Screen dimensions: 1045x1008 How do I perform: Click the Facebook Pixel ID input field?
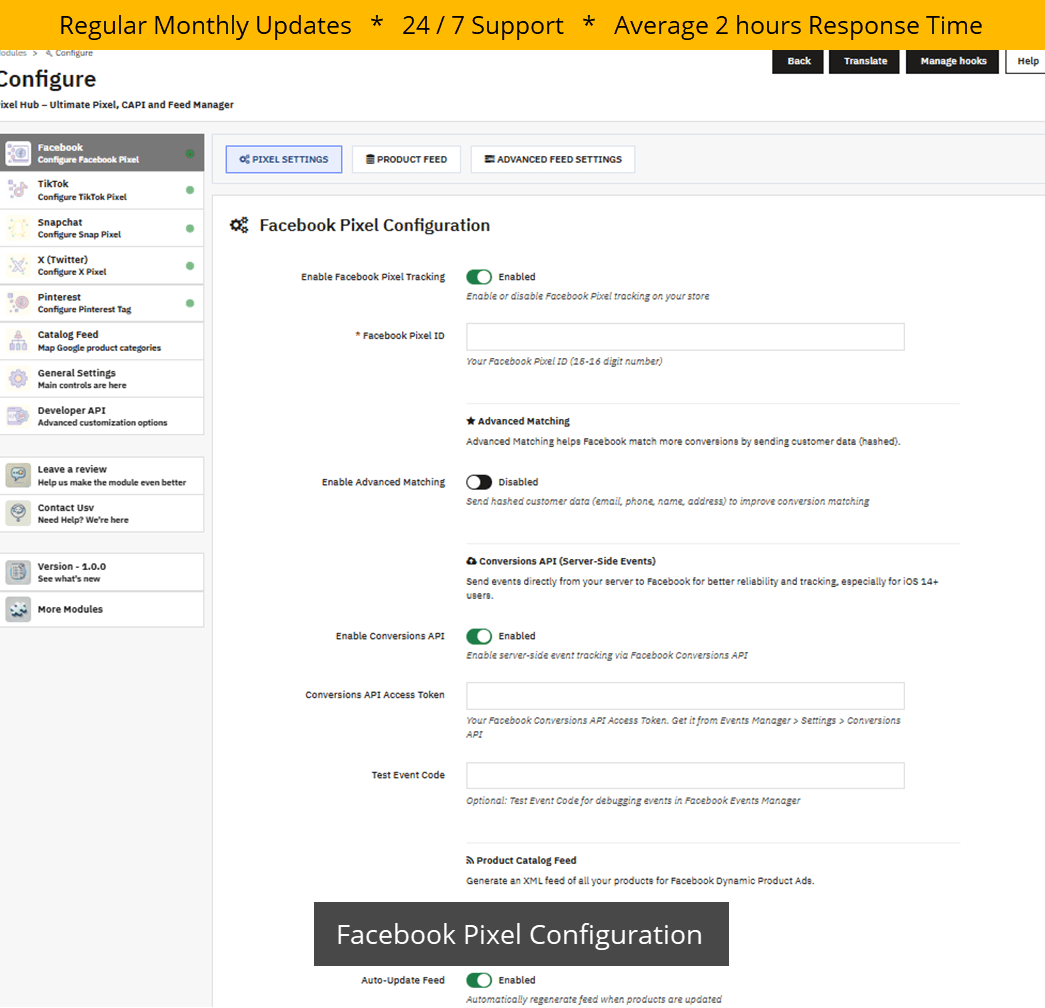685,337
